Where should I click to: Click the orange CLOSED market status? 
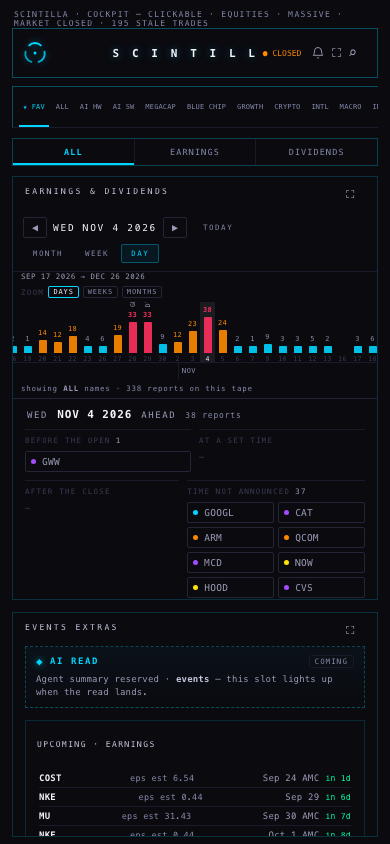(282, 53)
